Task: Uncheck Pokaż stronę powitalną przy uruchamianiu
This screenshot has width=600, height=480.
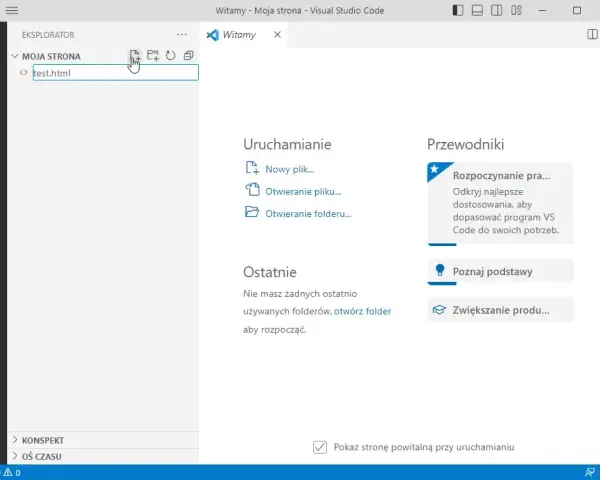Action: (320, 447)
